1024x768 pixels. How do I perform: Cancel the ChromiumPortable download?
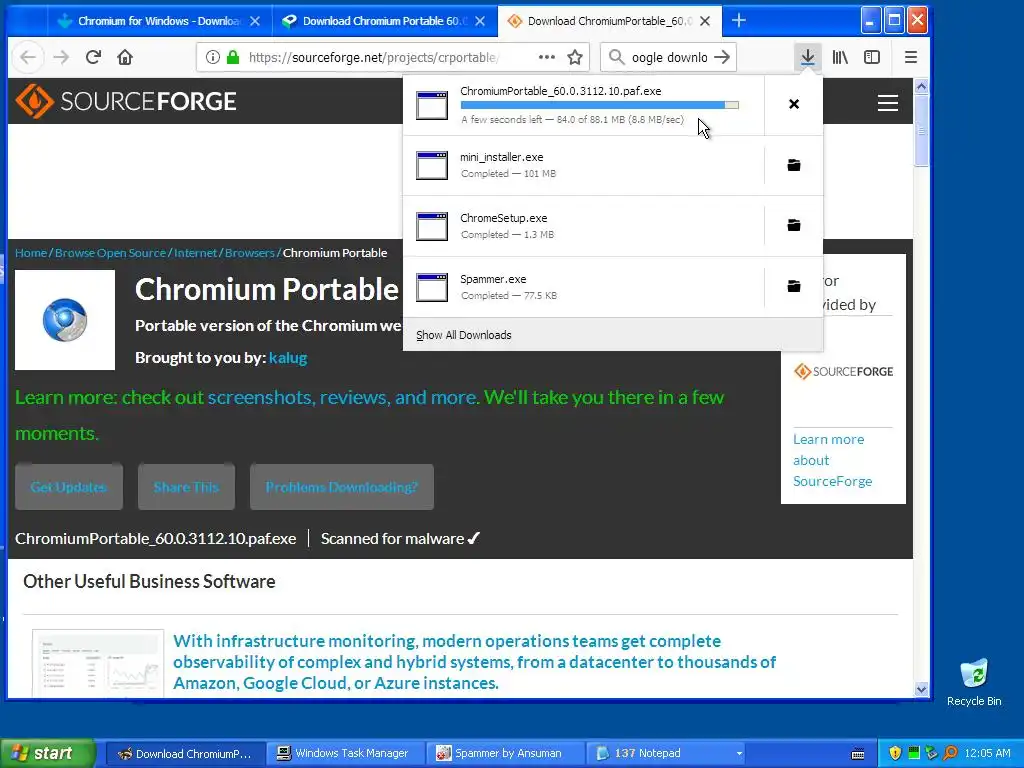(793, 104)
